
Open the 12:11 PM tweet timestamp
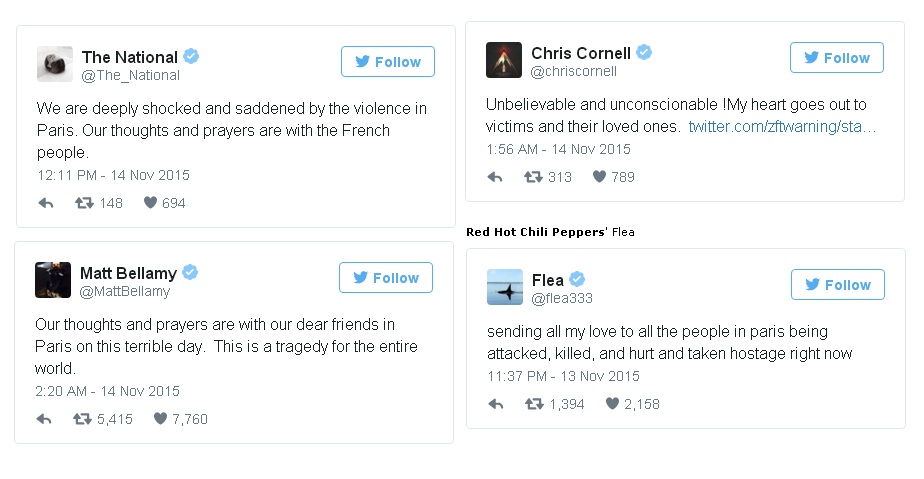click(113, 175)
